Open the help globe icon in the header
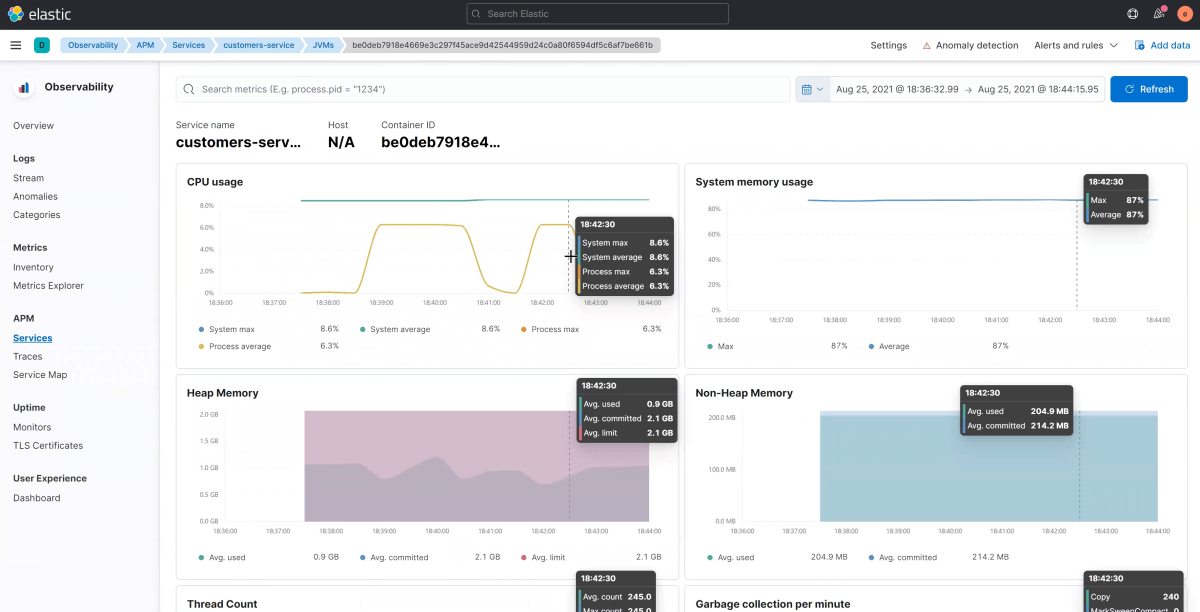The width and height of the screenshot is (1200, 612). (1132, 13)
